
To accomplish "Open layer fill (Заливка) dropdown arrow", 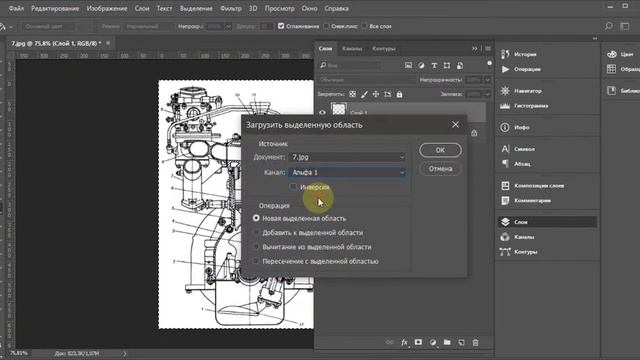I will (487, 94).
